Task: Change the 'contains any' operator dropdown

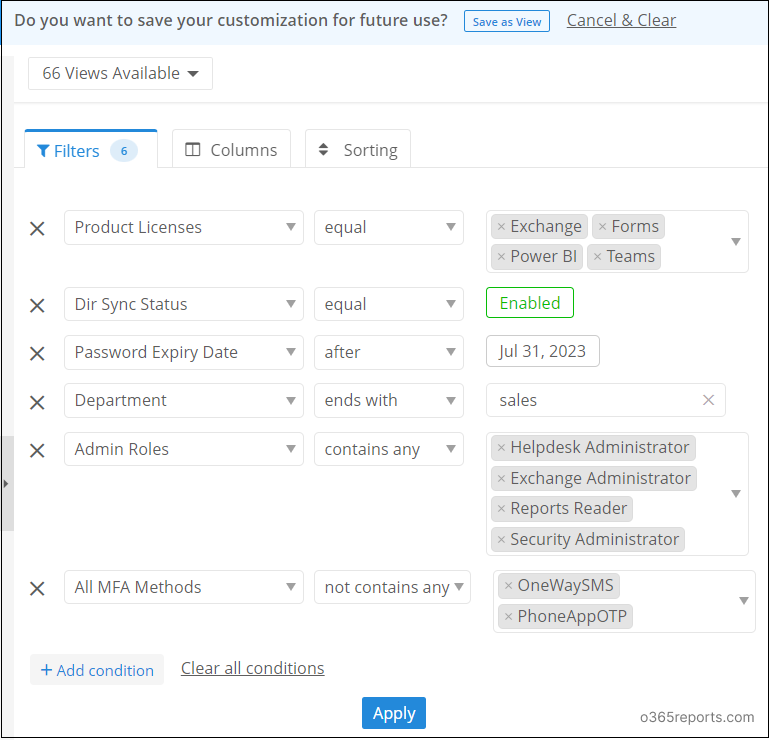Action: point(388,449)
